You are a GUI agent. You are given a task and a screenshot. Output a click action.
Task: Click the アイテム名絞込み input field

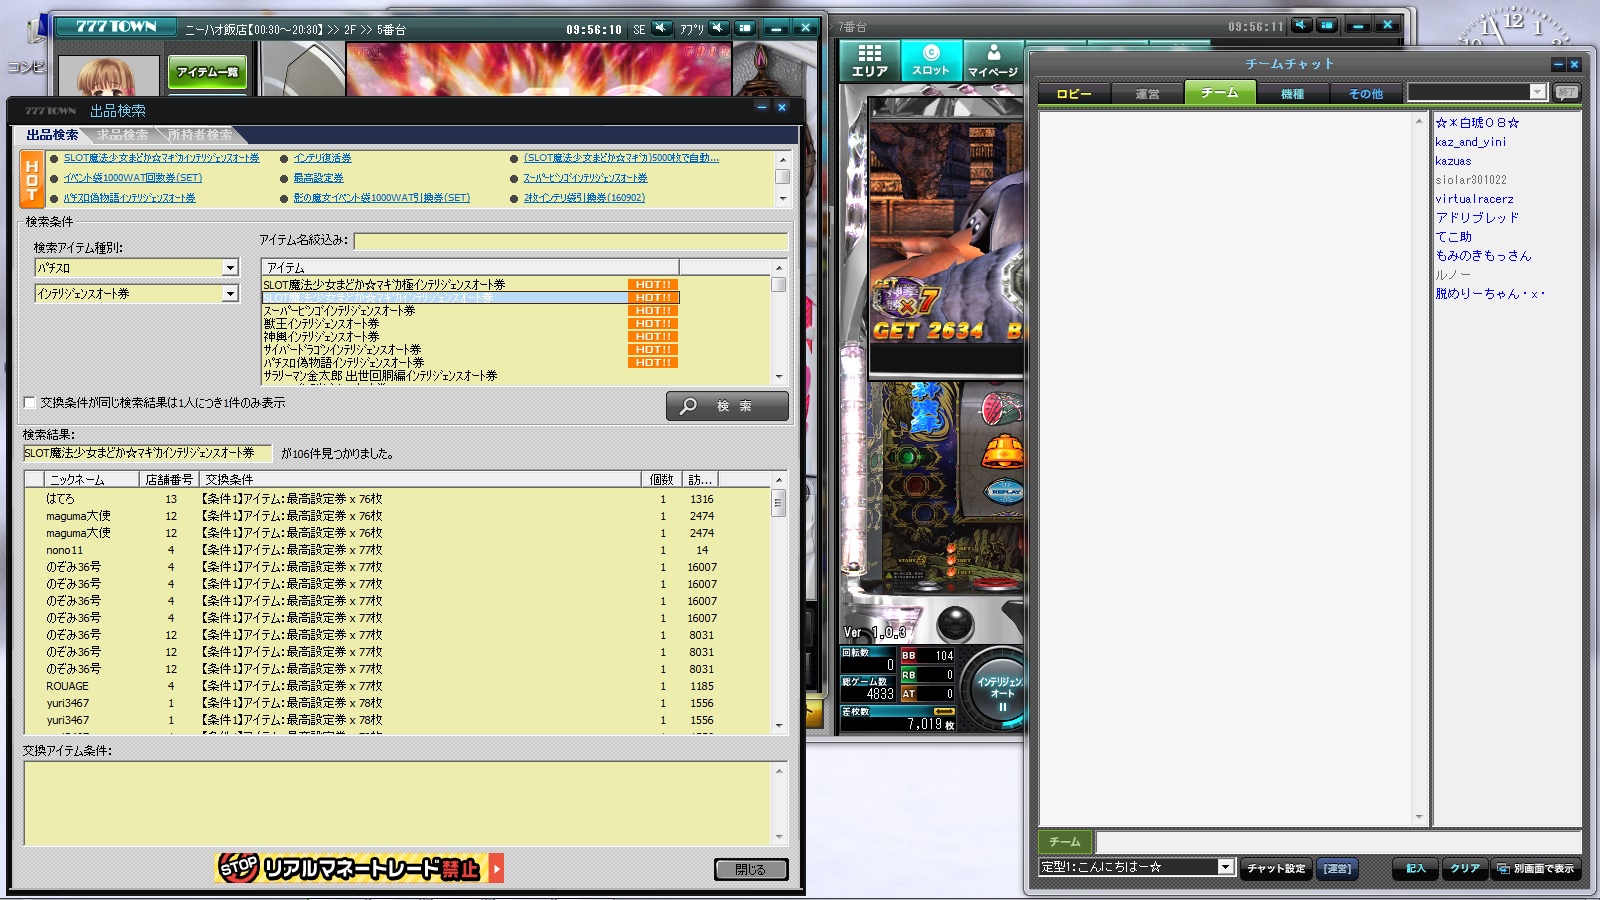570,241
